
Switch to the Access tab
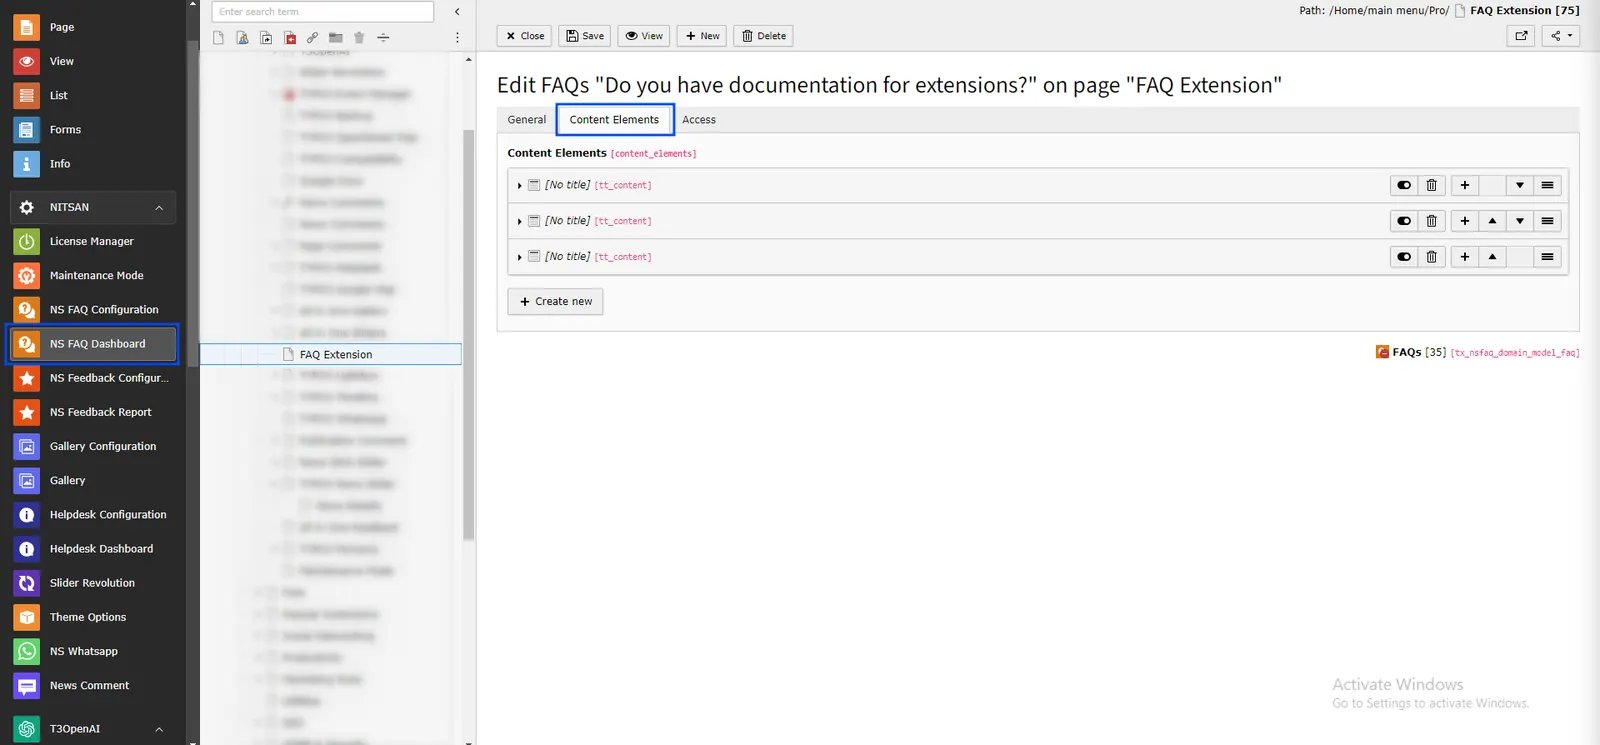[699, 120]
